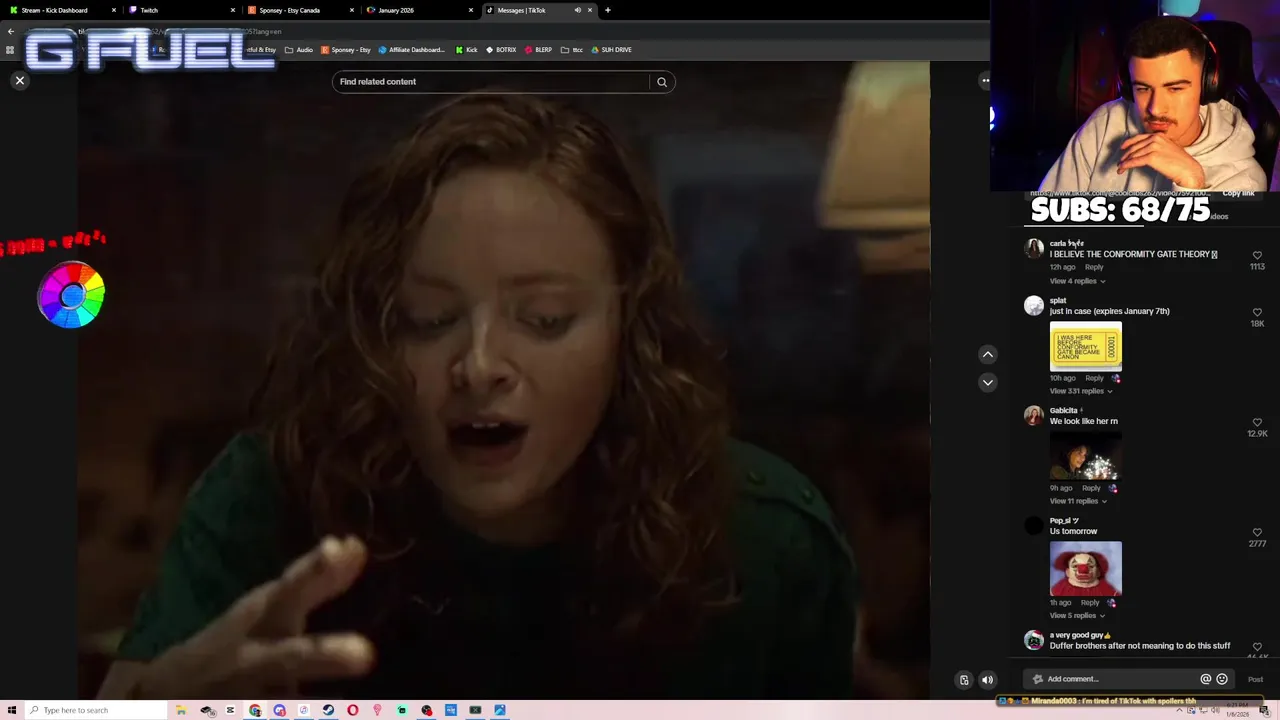The image size is (1280, 720).
Task: Open a new browser tab
Action: [x=608, y=10]
